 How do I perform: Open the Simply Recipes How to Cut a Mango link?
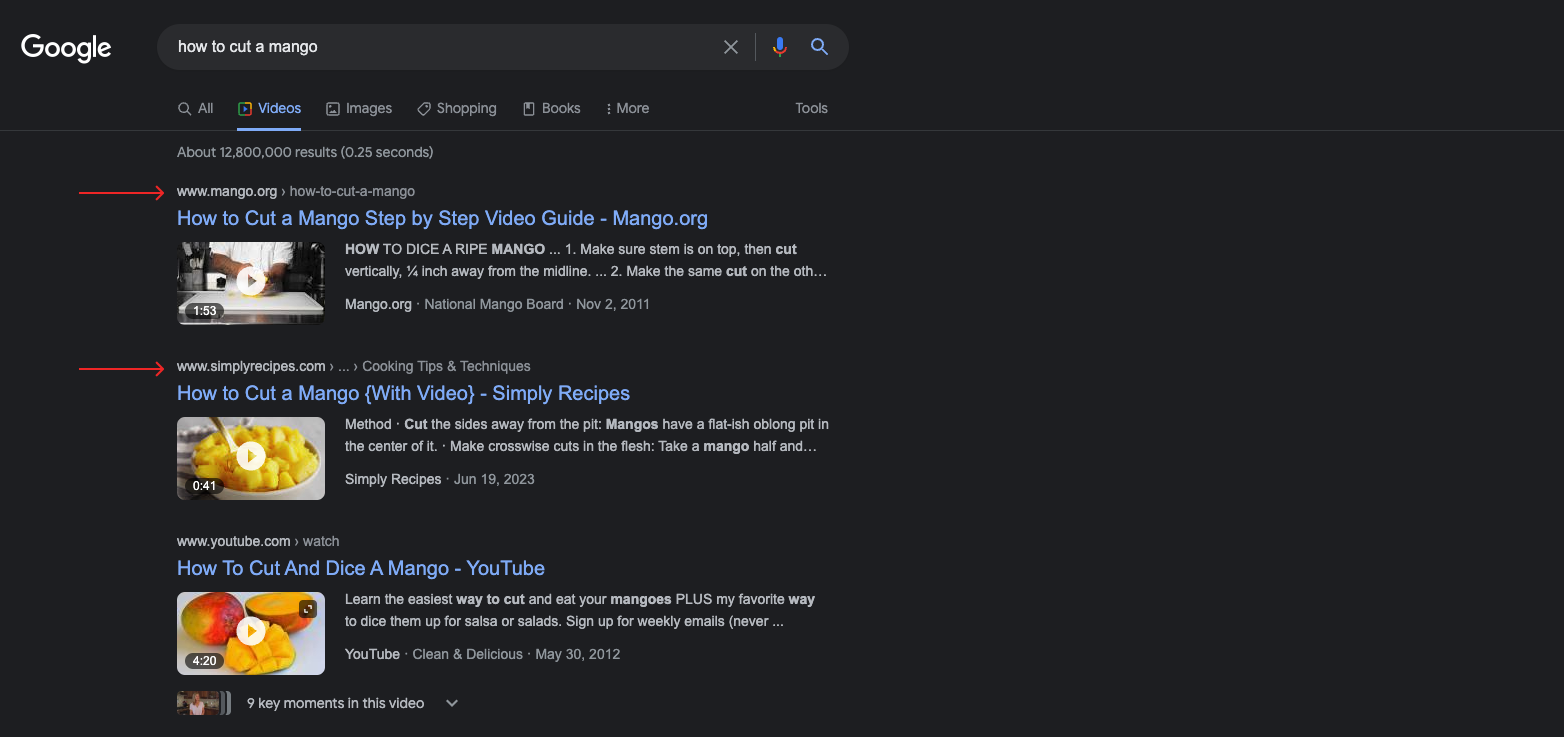pos(403,393)
